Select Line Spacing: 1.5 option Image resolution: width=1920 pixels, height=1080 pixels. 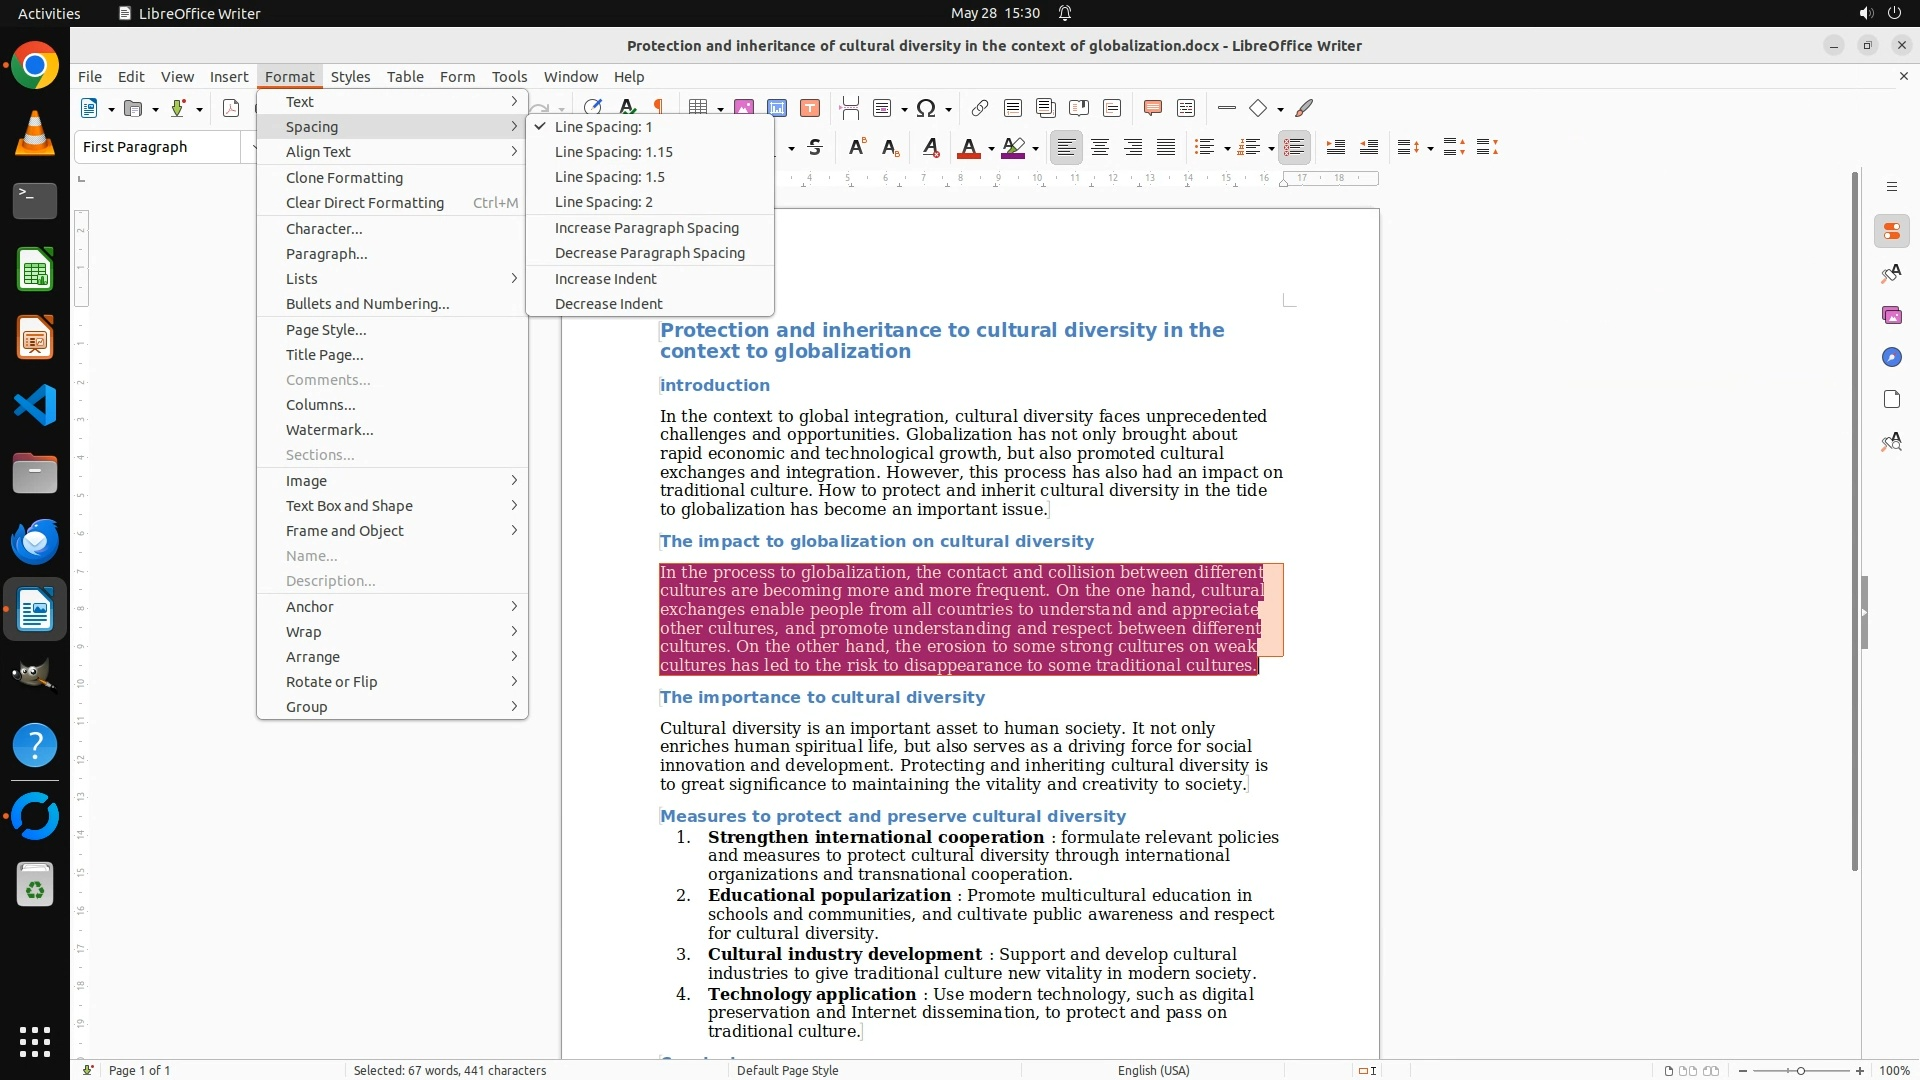tap(610, 177)
